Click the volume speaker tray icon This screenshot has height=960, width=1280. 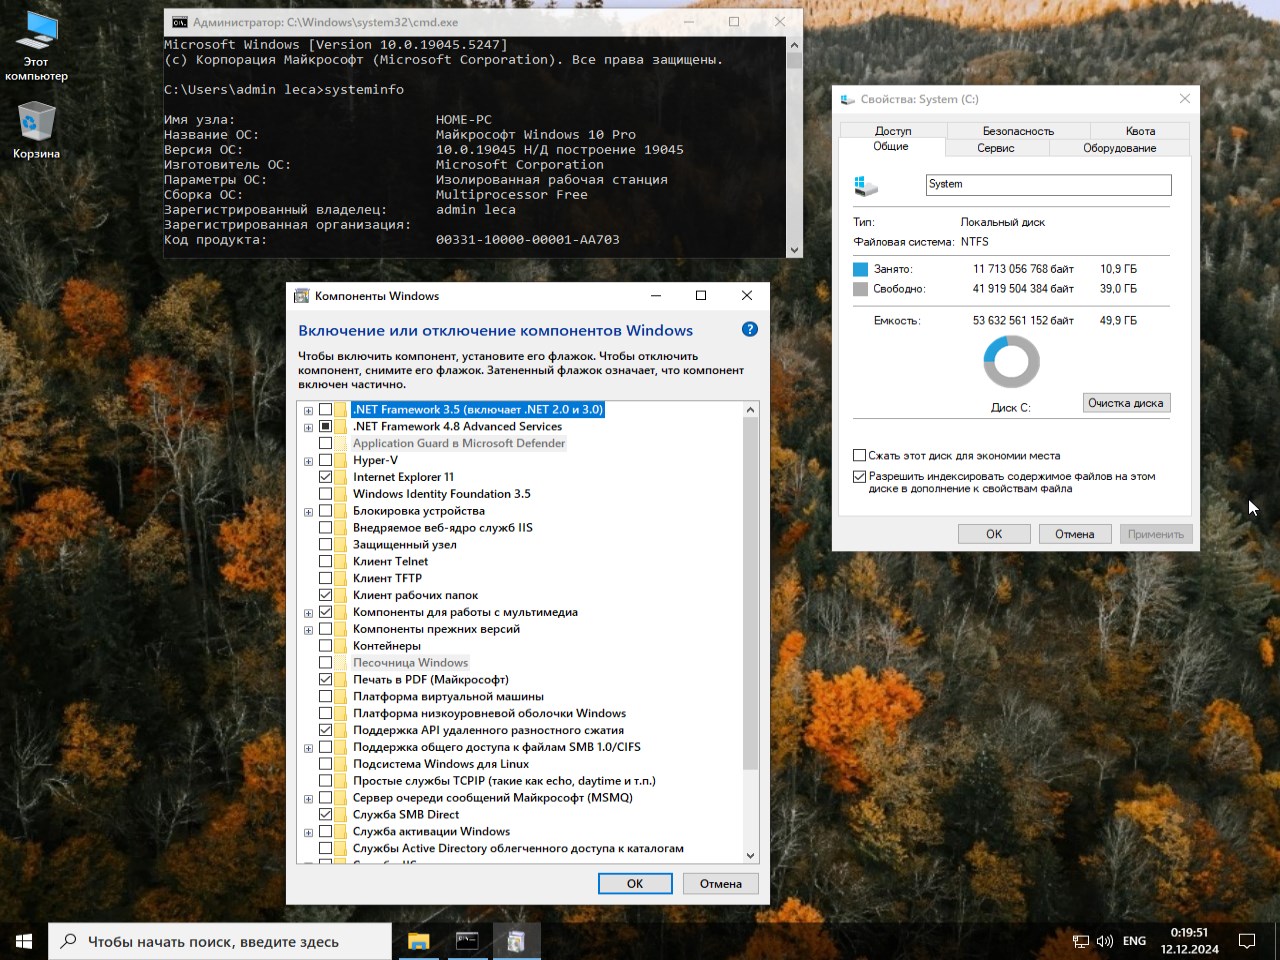pos(1105,941)
